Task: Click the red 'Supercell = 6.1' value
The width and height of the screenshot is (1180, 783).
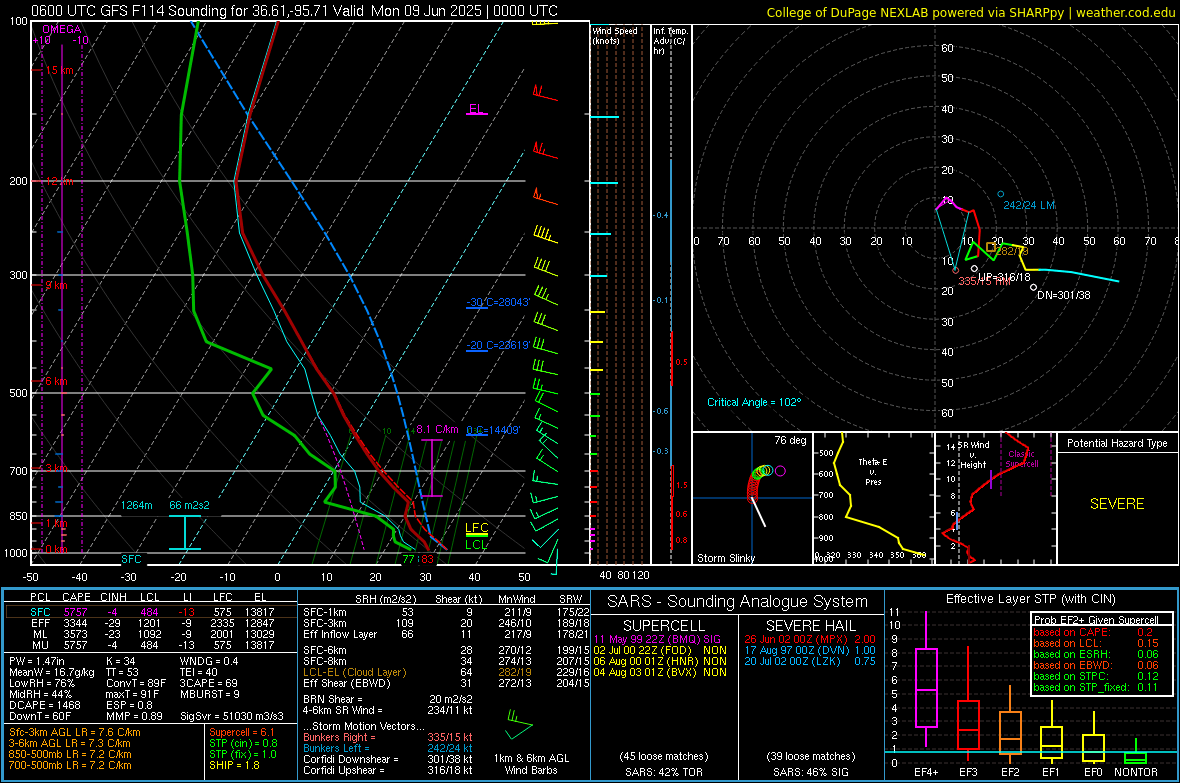Action: (x=242, y=732)
